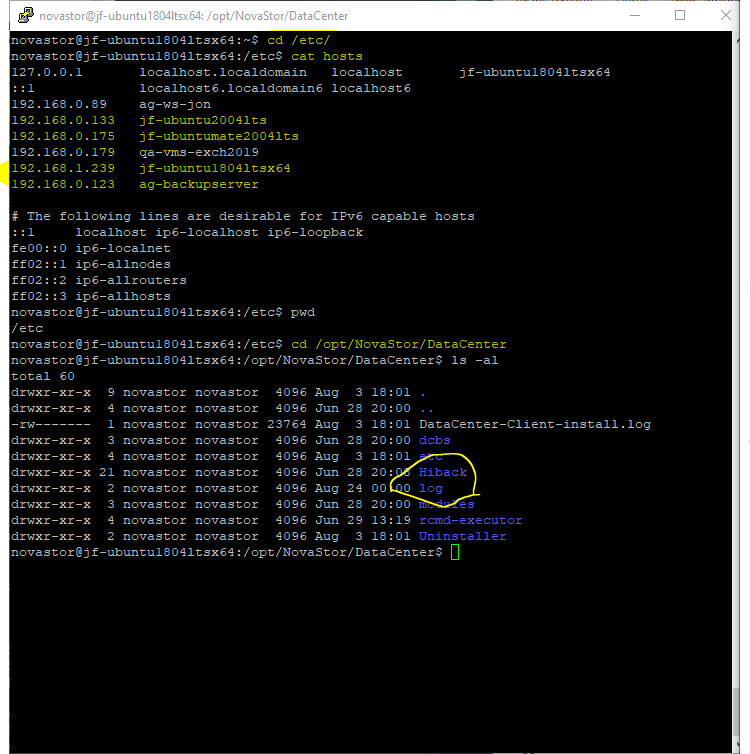Screen dimensions: 750x754
Task: Click 'DataCenter-Client-install.log' file name
Action: pos(535,424)
